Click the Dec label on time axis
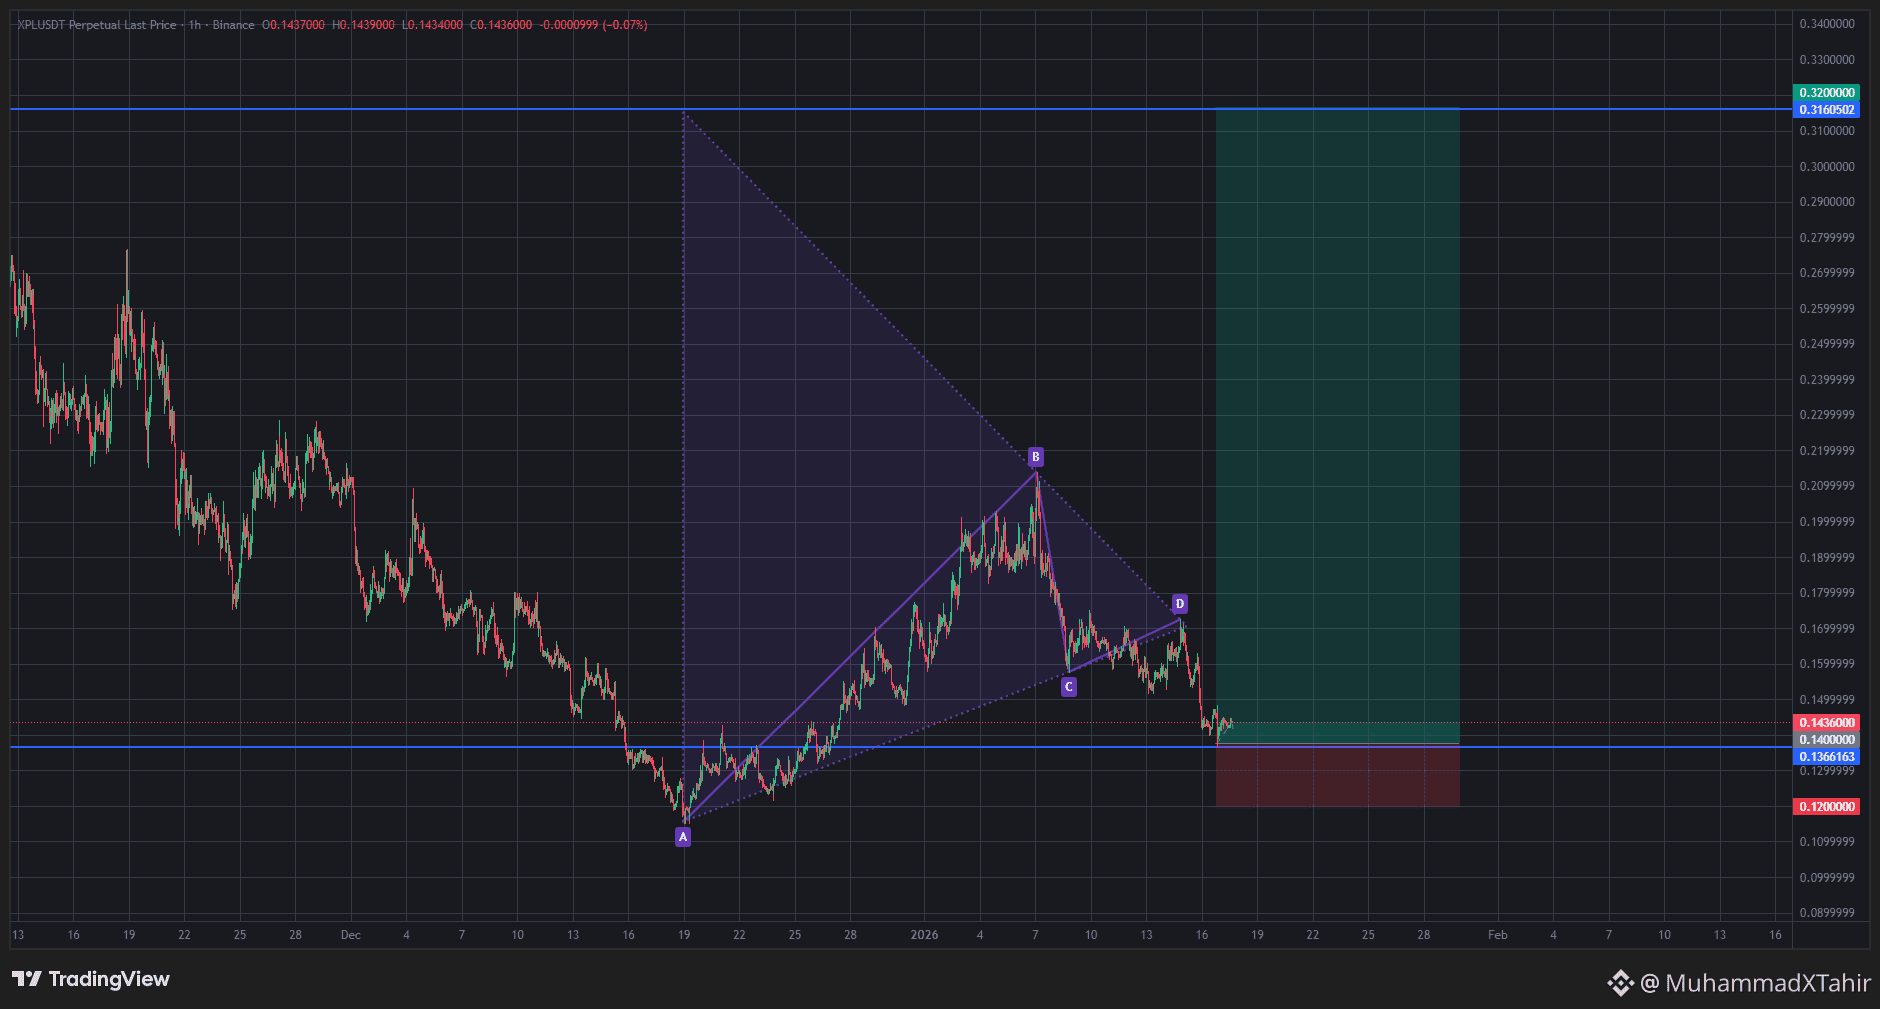Screen dimensions: 1880x1009 pyautogui.click(x=350, y=935)
